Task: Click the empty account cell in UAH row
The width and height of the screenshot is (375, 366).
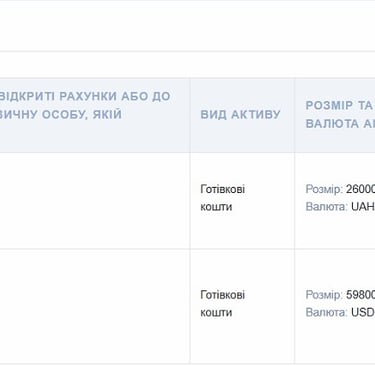Action: [95, 201]
